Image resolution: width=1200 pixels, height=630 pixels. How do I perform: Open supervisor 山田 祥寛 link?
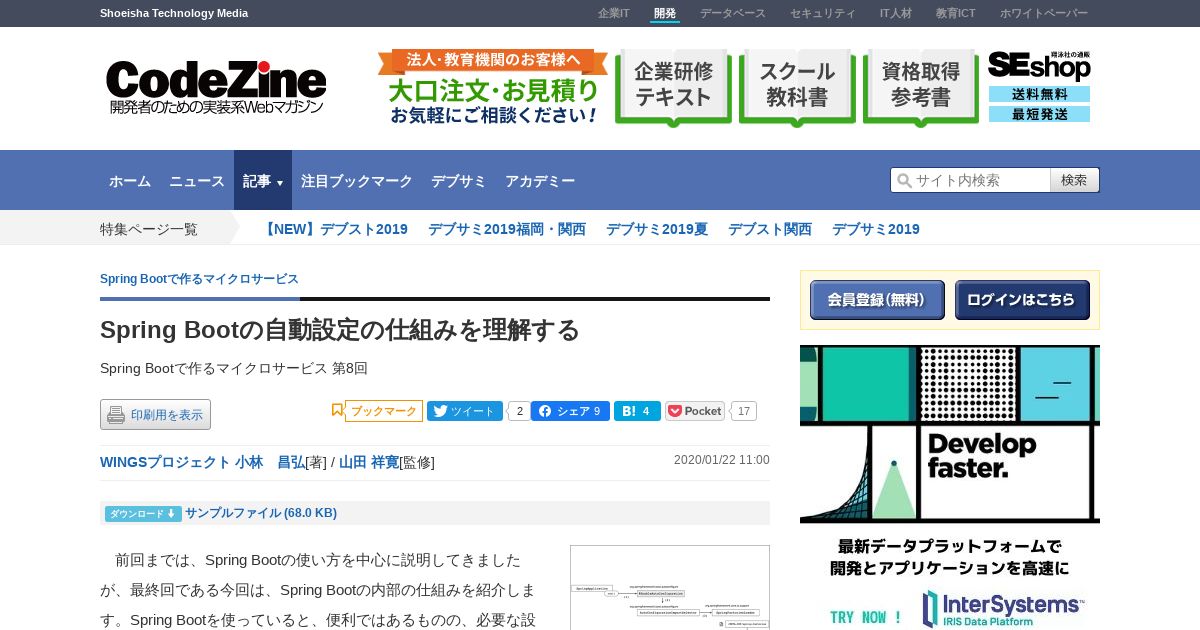tap(369, 462)
